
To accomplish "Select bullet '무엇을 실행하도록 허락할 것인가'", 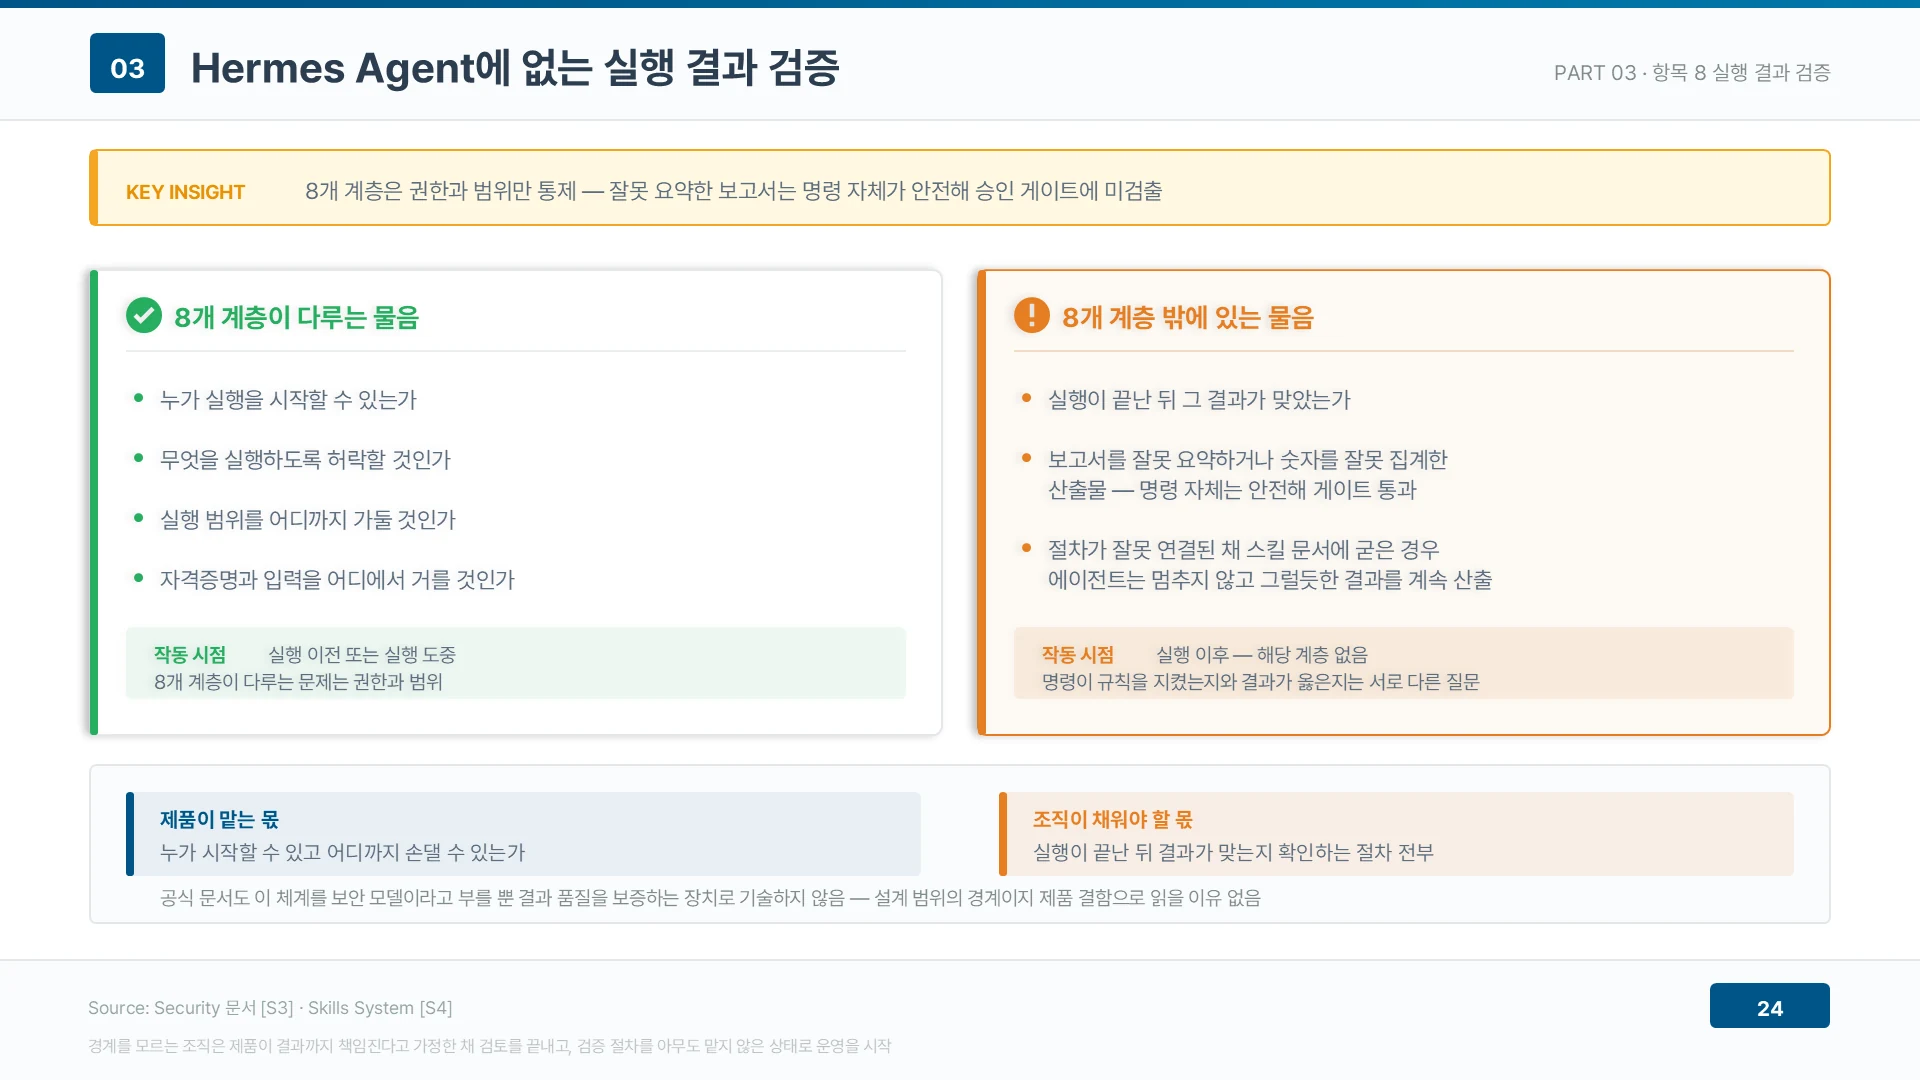I will (305, 460).
